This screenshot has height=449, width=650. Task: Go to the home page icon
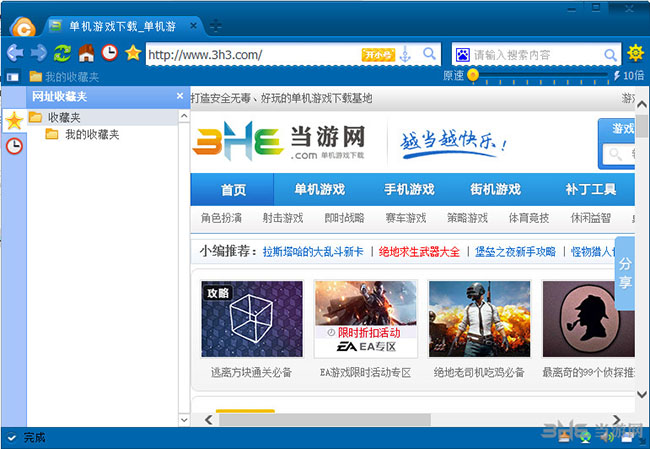pos(86,53)
